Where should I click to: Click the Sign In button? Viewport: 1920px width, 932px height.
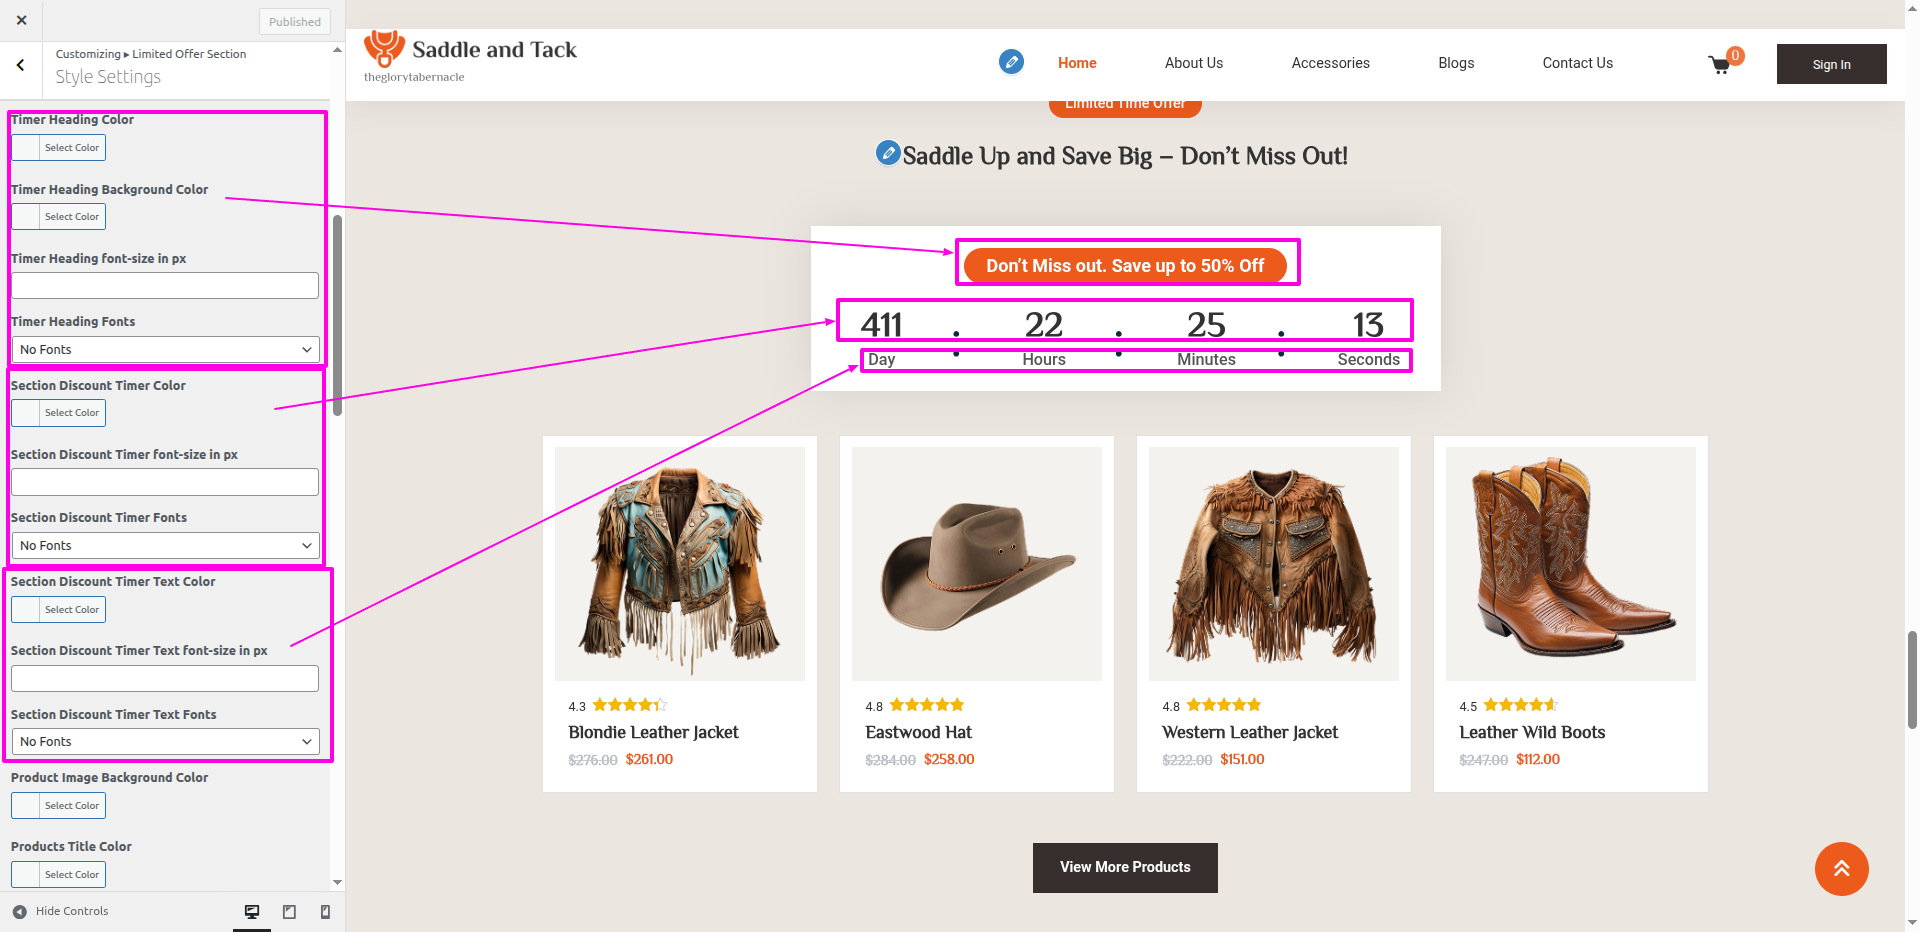1831,64
